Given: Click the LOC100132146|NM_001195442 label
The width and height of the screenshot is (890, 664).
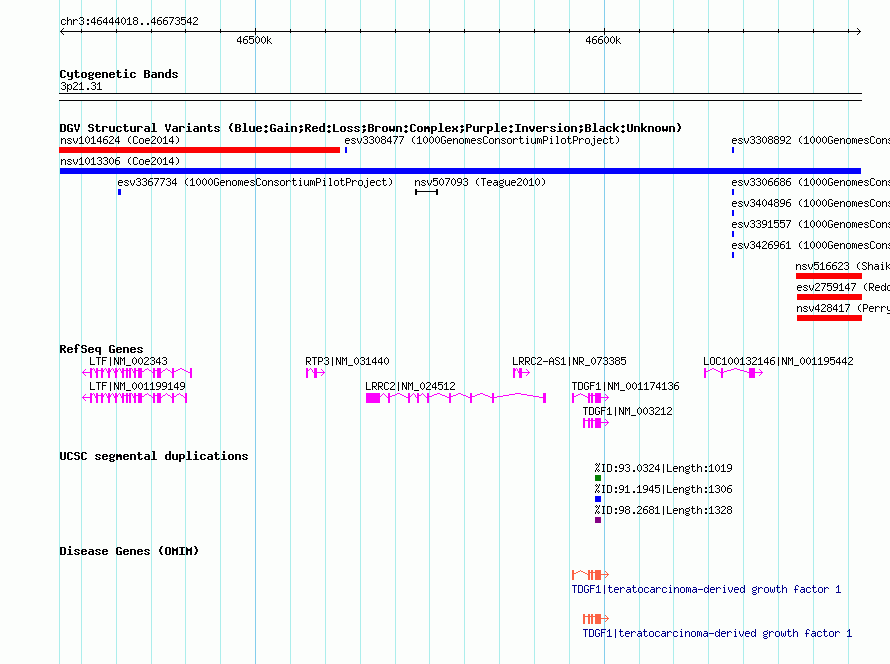Looking at the screenshot, I should click(778, 361).
